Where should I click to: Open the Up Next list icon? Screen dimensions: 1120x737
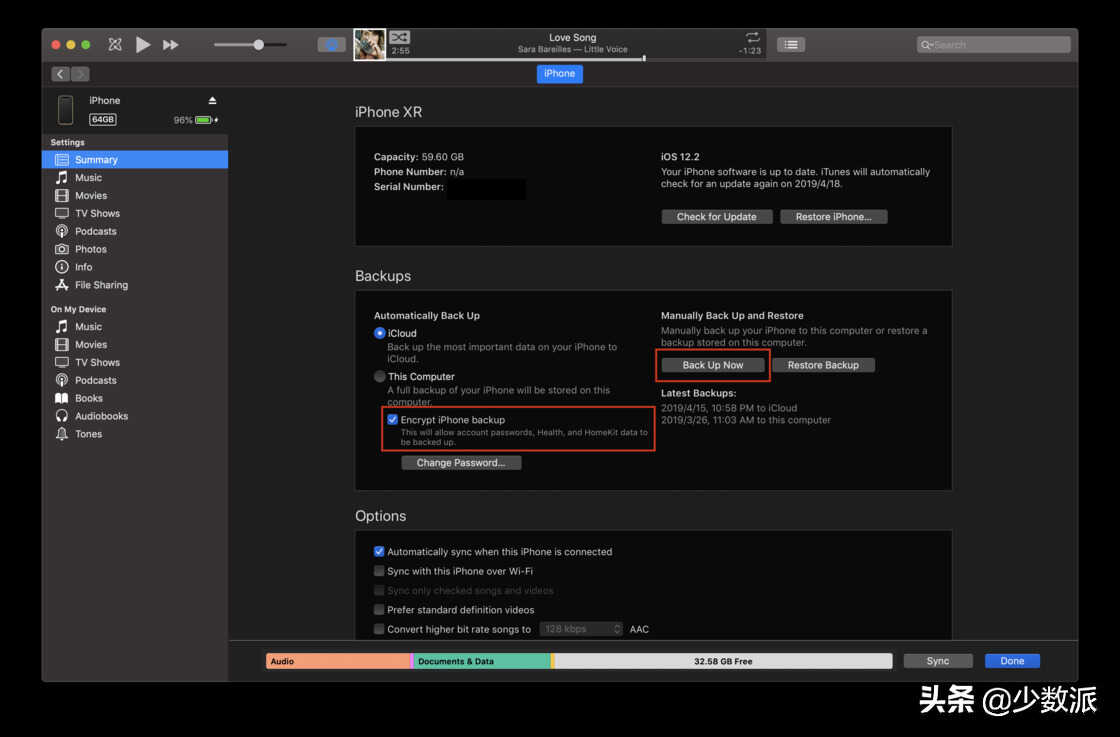click(791, 44)
